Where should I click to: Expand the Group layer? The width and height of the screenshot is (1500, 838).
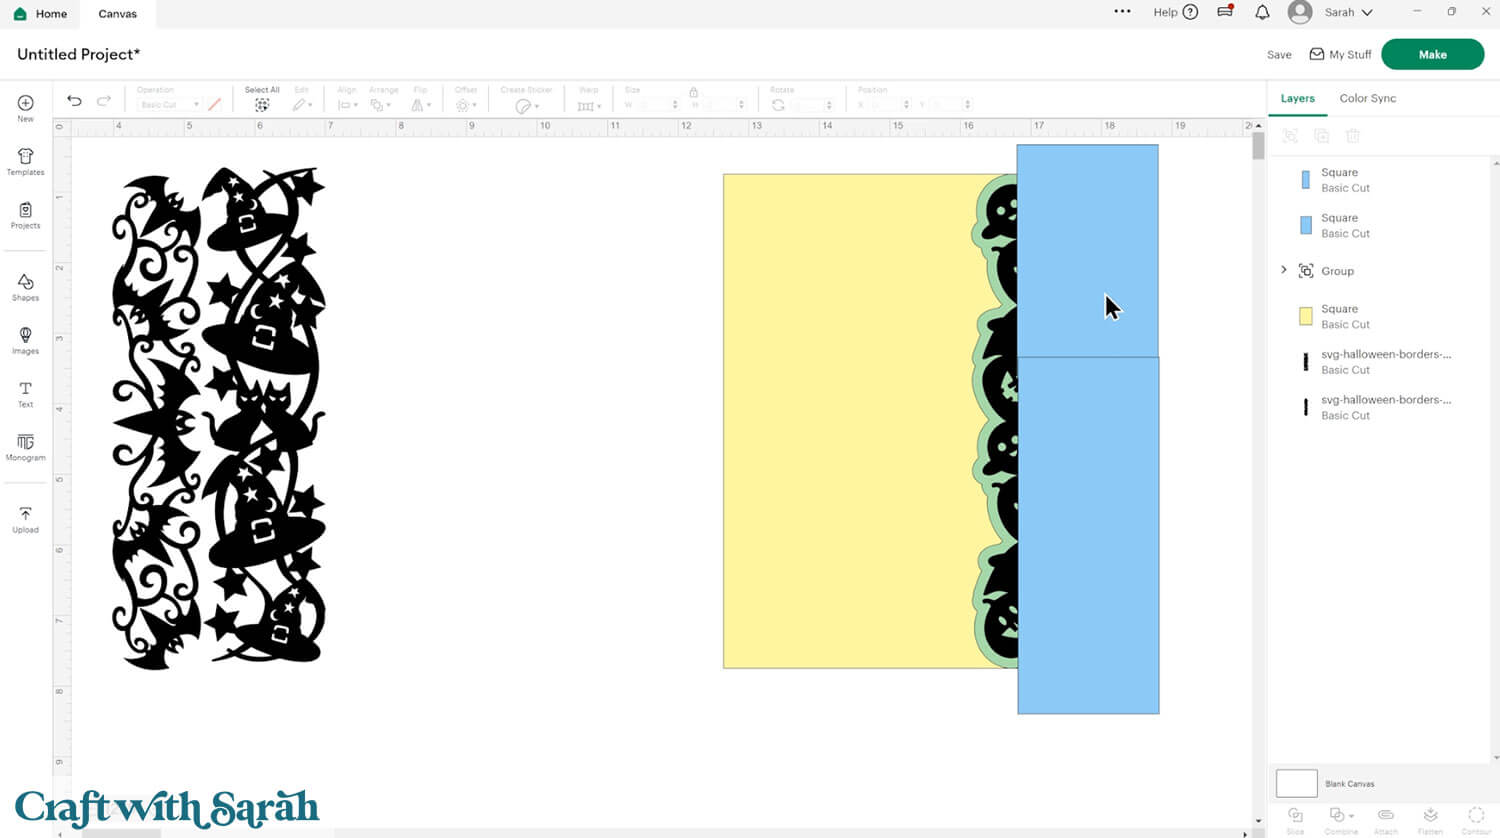pos(1284,270)
